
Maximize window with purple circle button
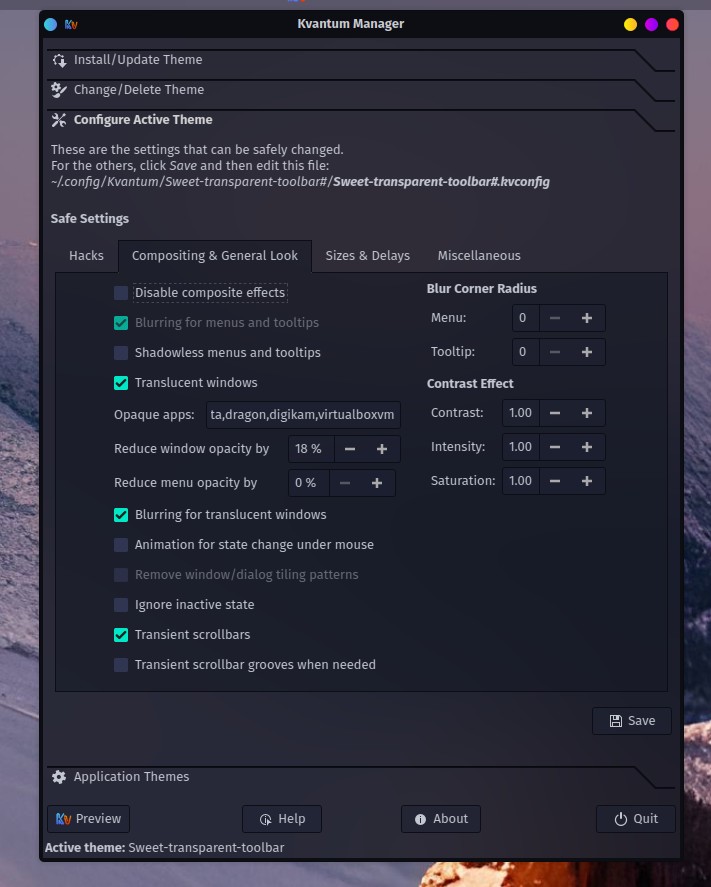(651, 24)
